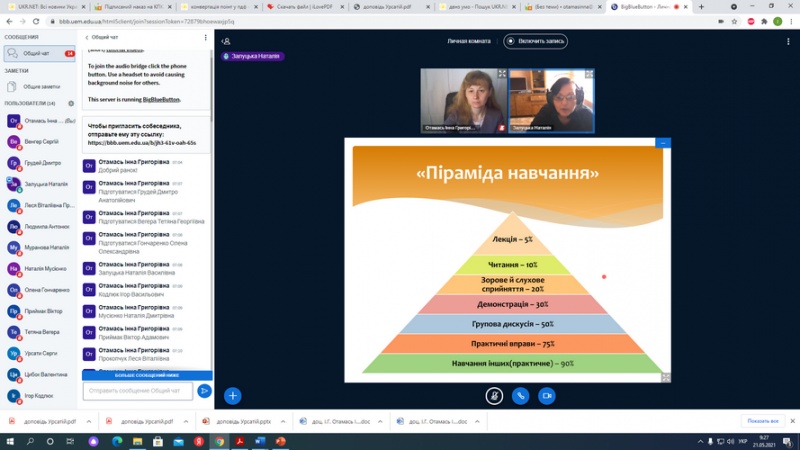Unmute microphone in bottom meeting controls
The image size is (800, 450).
(x=494, y=396)
